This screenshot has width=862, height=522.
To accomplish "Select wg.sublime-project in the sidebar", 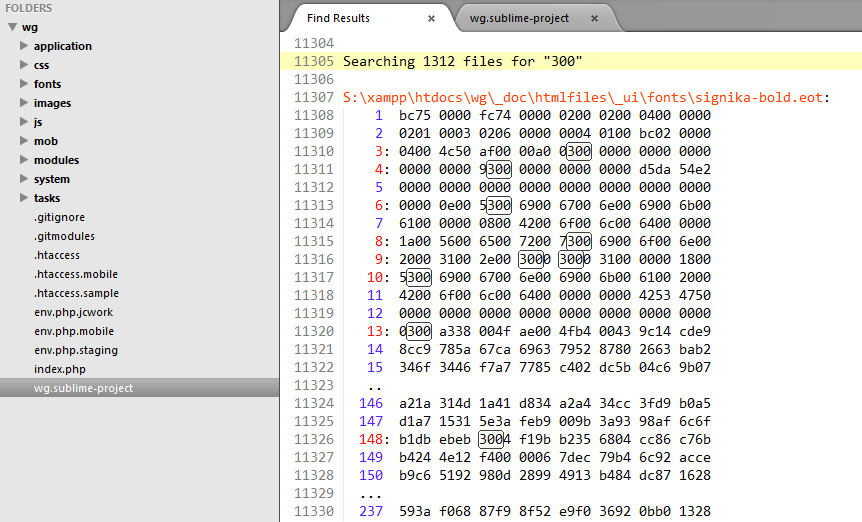I will (x=83, y=388).
